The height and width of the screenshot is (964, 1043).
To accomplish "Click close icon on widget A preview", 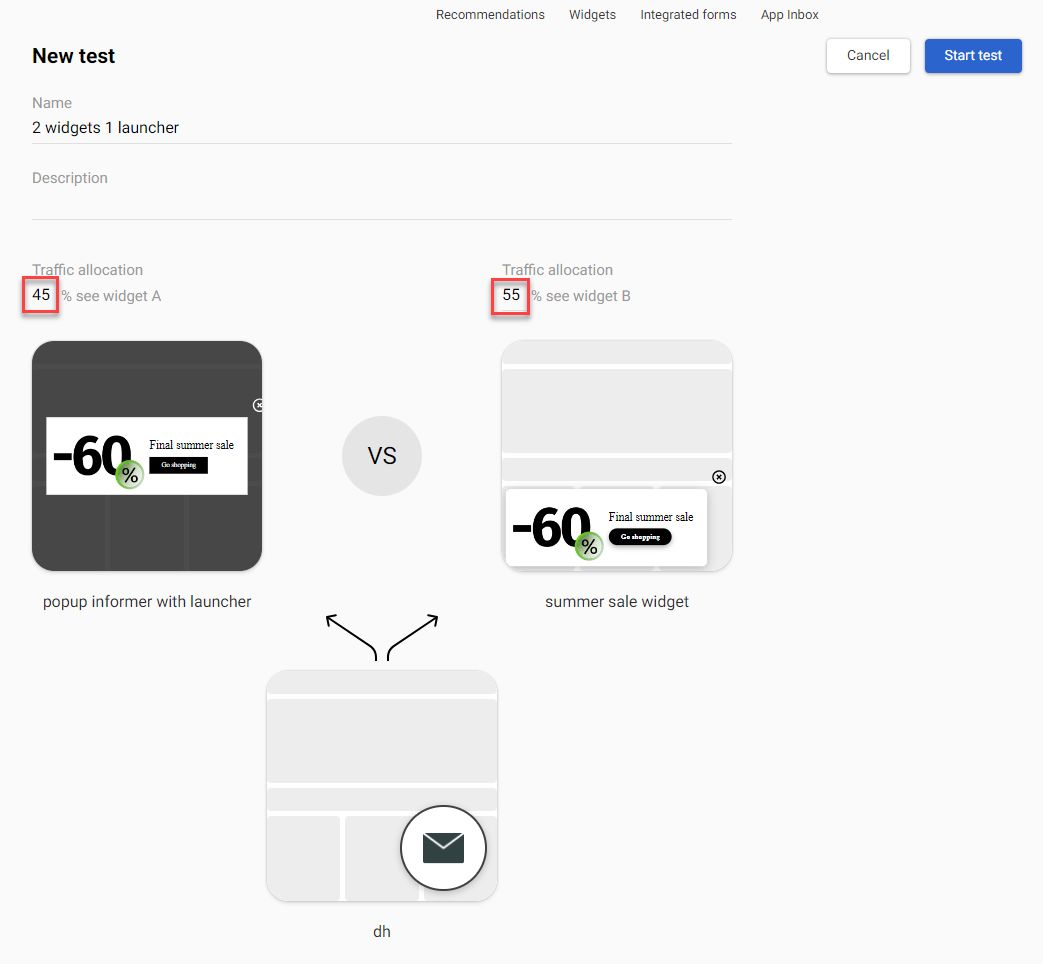I will tap(258, 404).
